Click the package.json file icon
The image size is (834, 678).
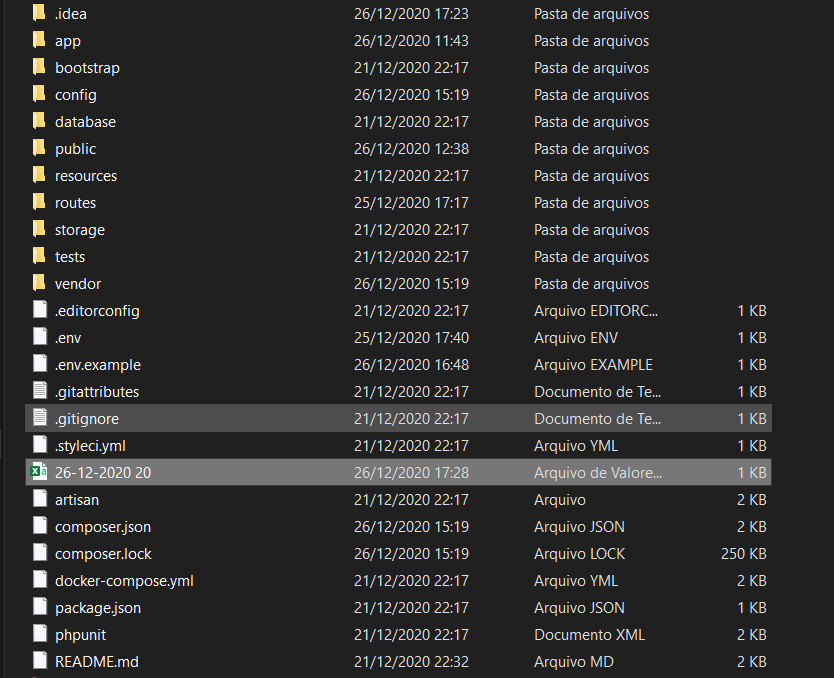point(40,607)
